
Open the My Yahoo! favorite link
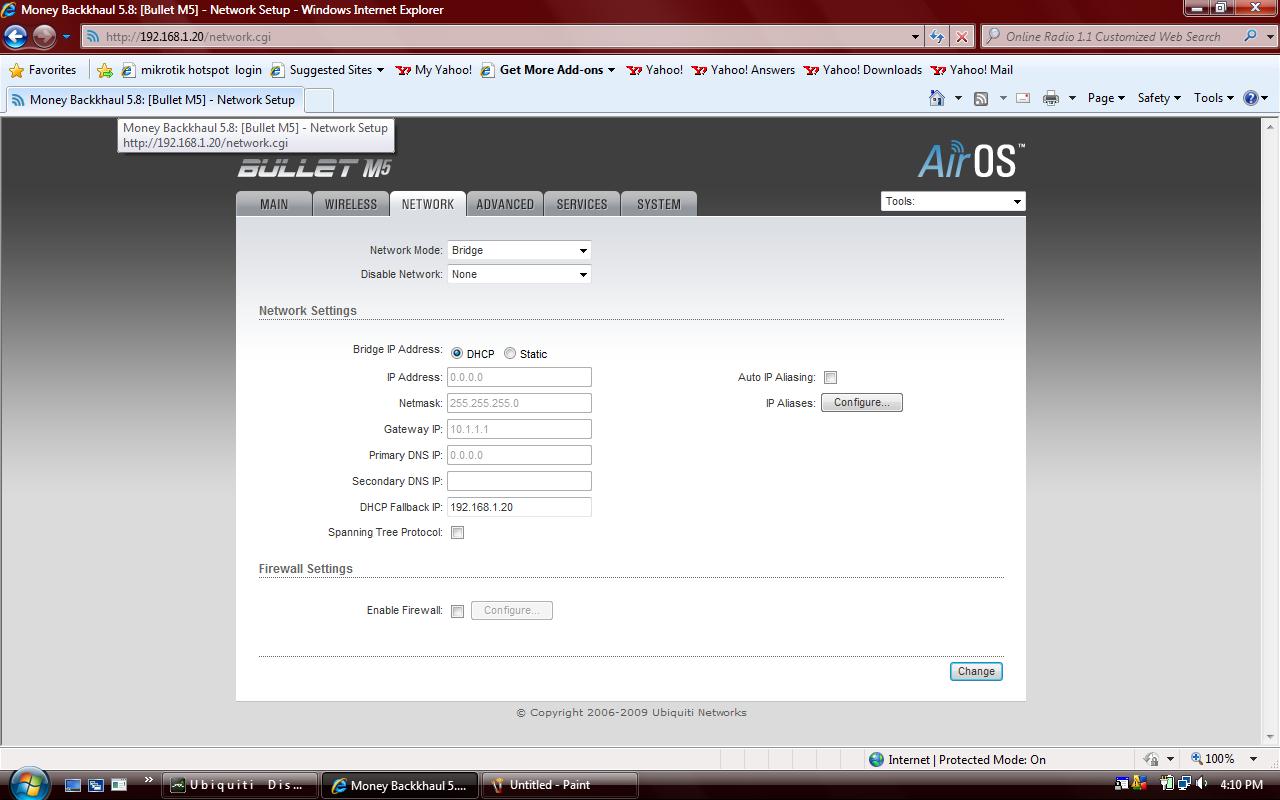(x=434, y=70)
